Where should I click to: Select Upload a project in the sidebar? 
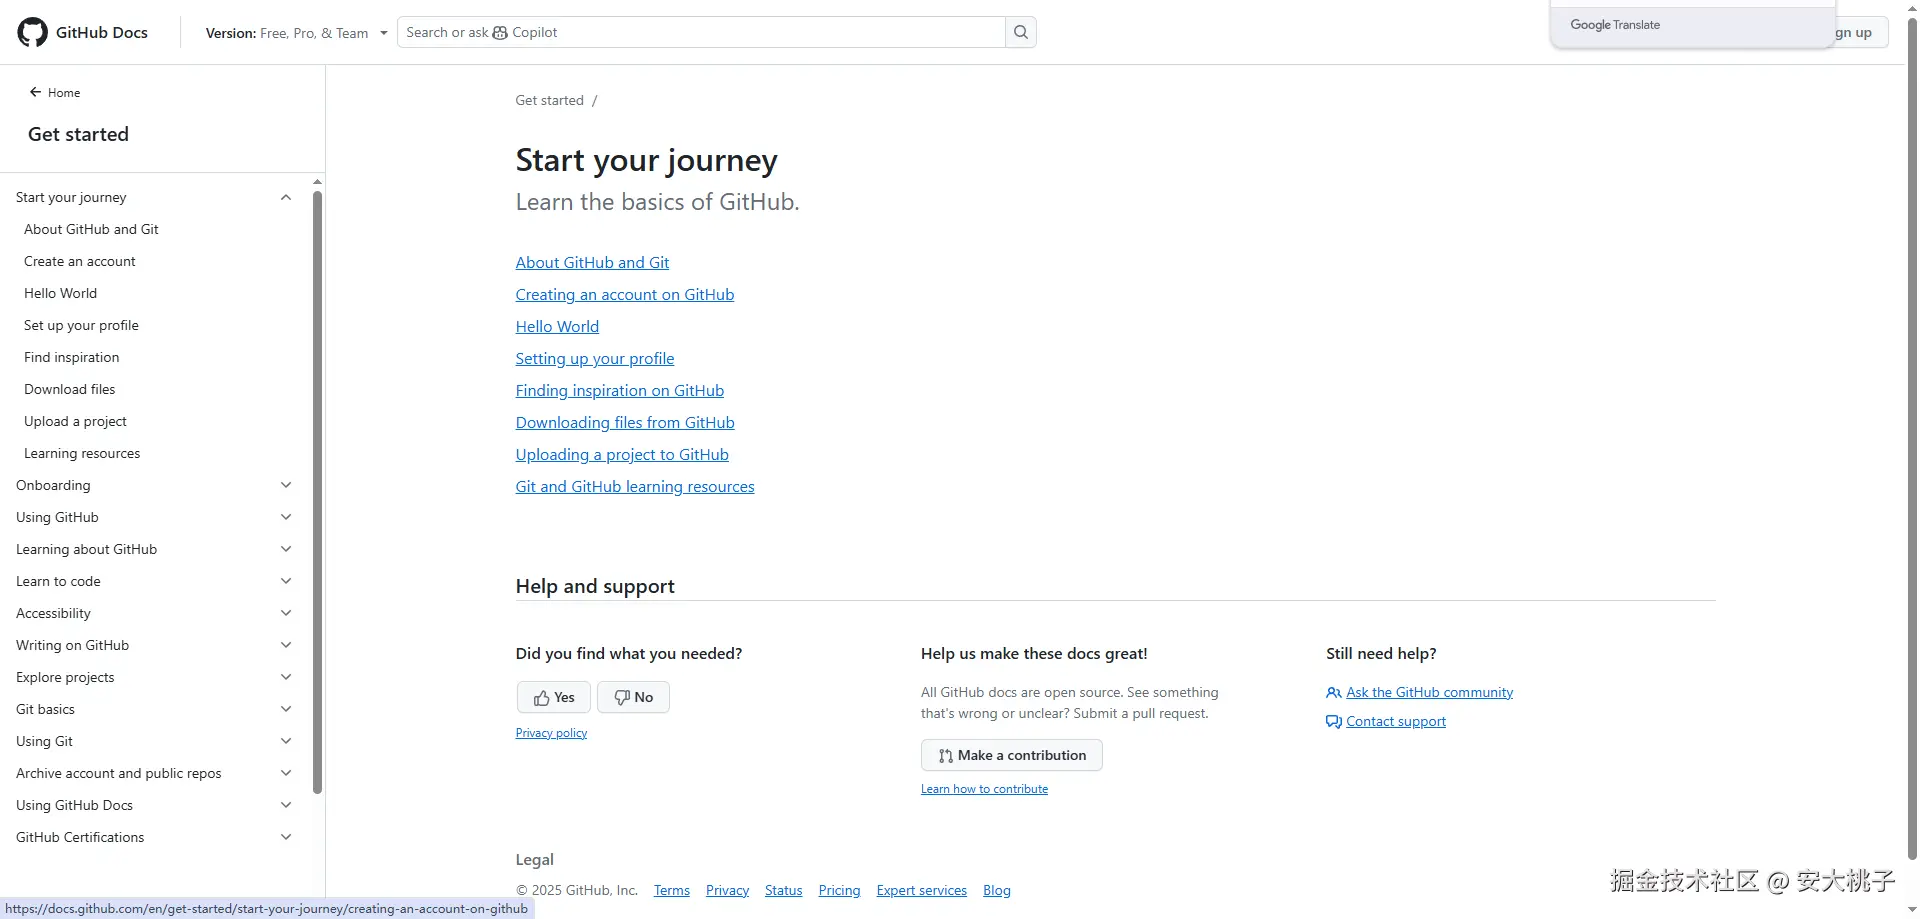pyautogui.click(x=75, y=421)
